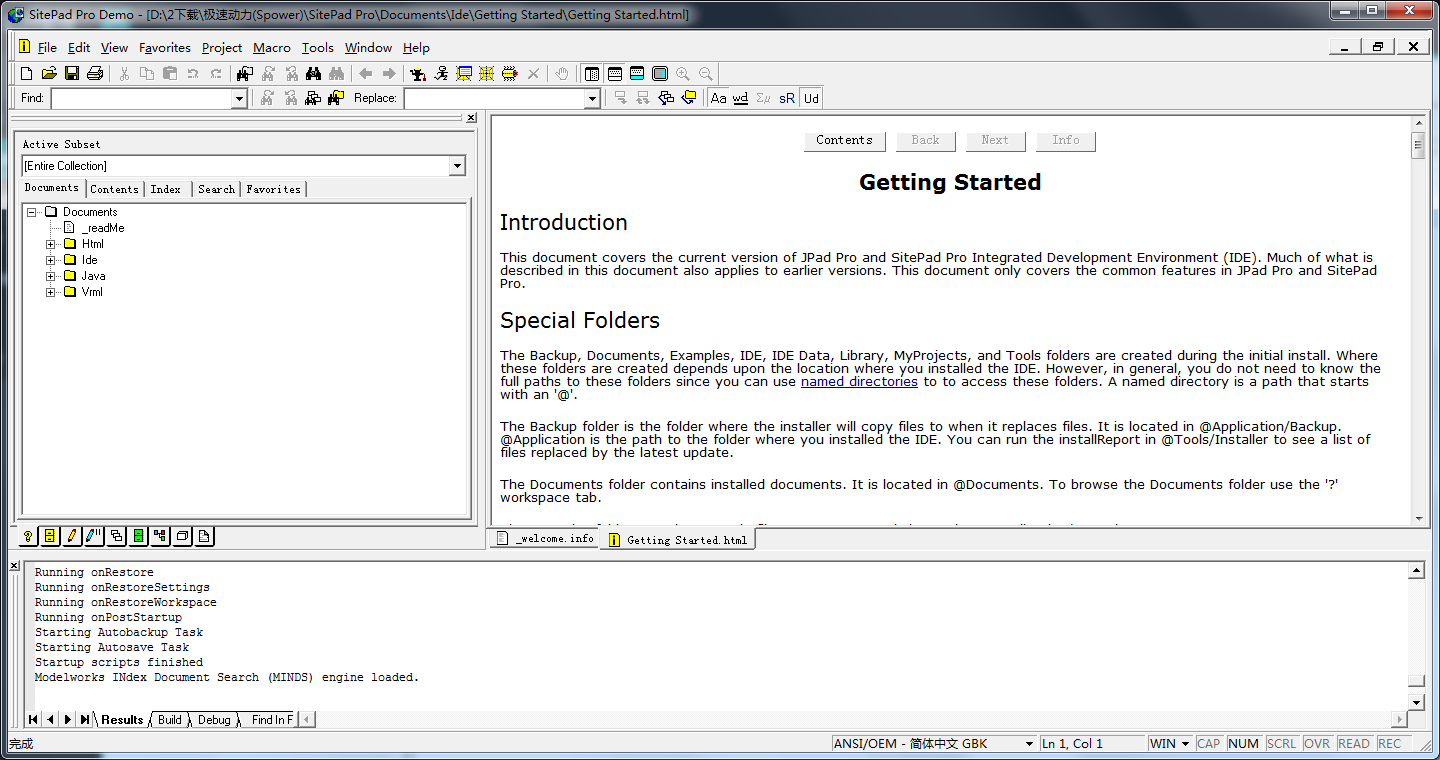
Task: Click the full screen cyan window icon
Action: tap(660, 74)
